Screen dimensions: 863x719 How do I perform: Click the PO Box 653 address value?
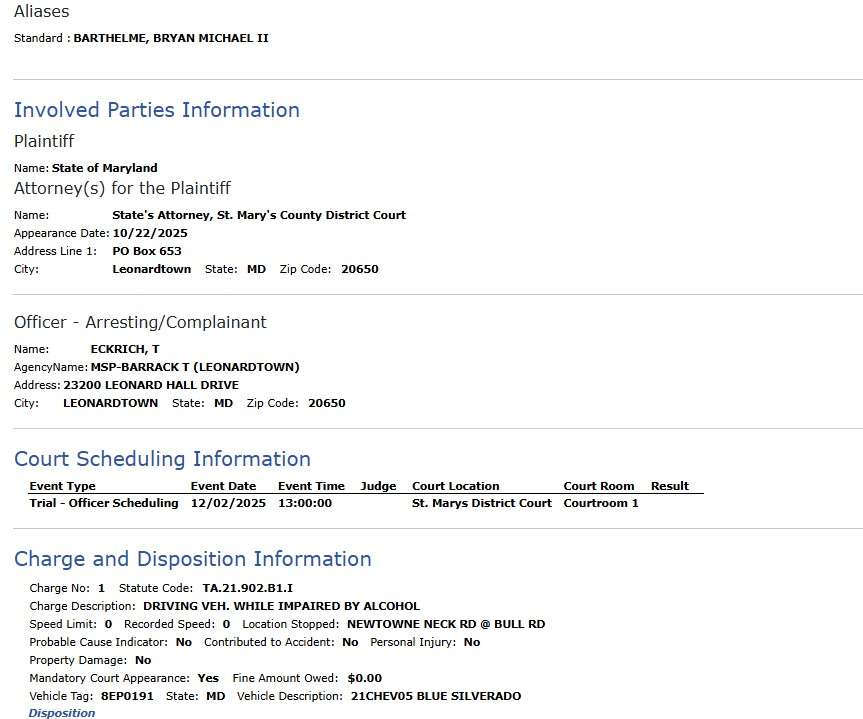147,251
